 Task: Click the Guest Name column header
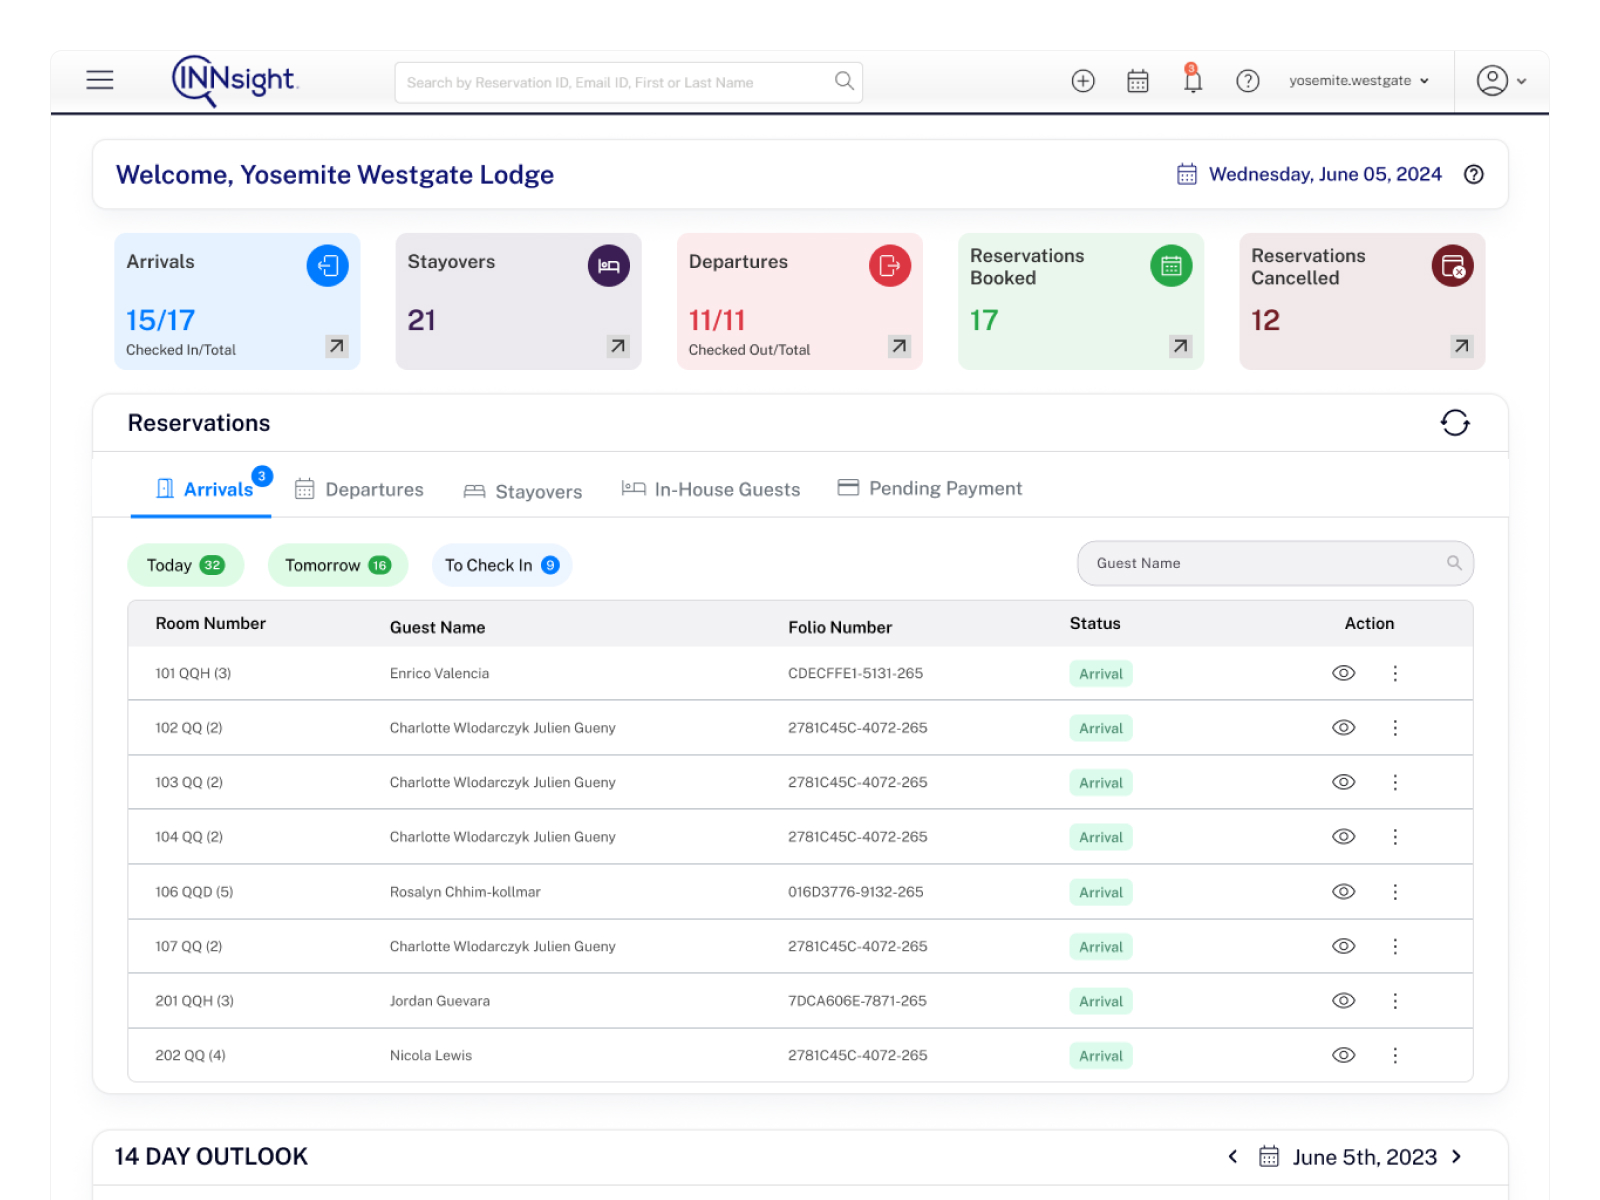point(437,627)
